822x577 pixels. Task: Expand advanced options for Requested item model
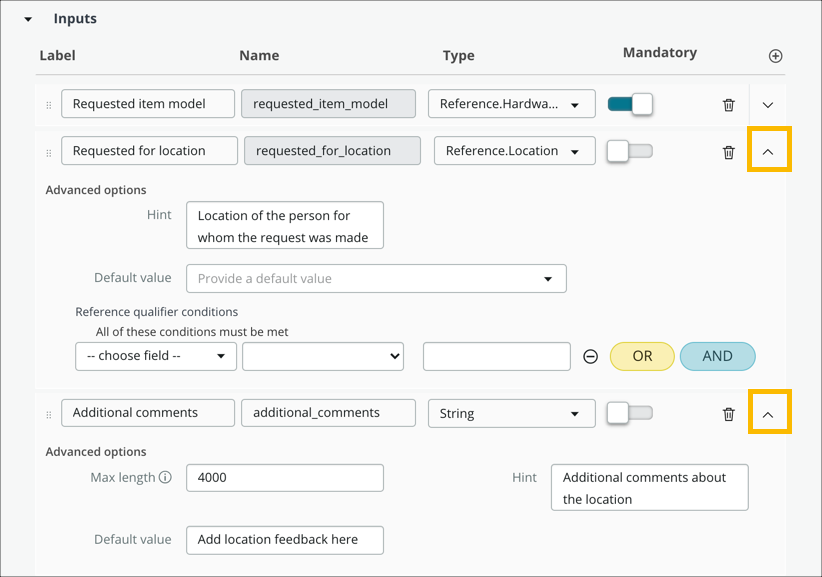(768, 105)
